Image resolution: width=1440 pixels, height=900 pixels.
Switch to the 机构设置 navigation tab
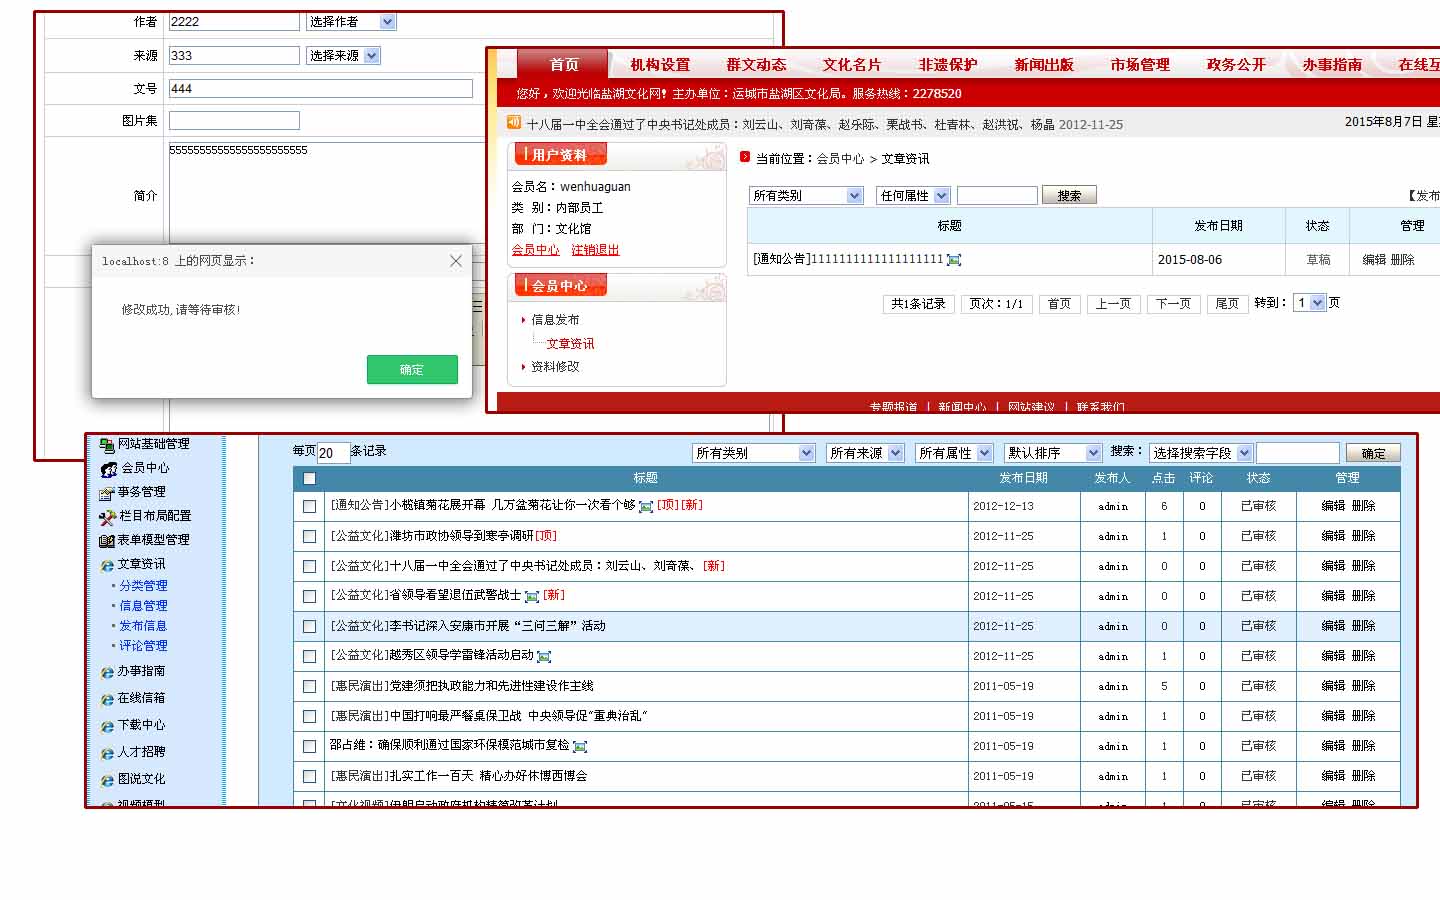click(x=660, y=65)
